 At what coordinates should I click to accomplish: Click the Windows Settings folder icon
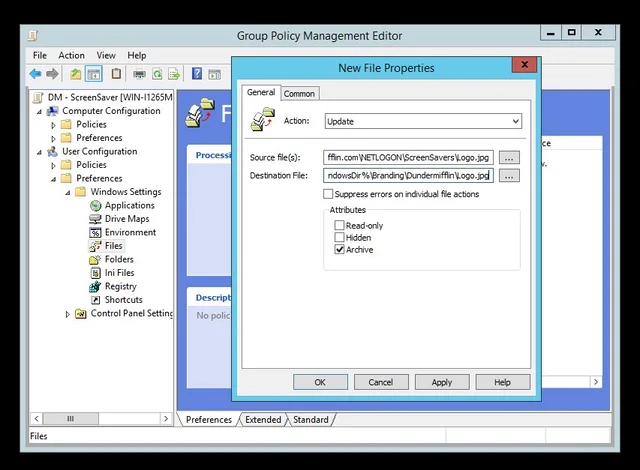[x=80, y=192]
